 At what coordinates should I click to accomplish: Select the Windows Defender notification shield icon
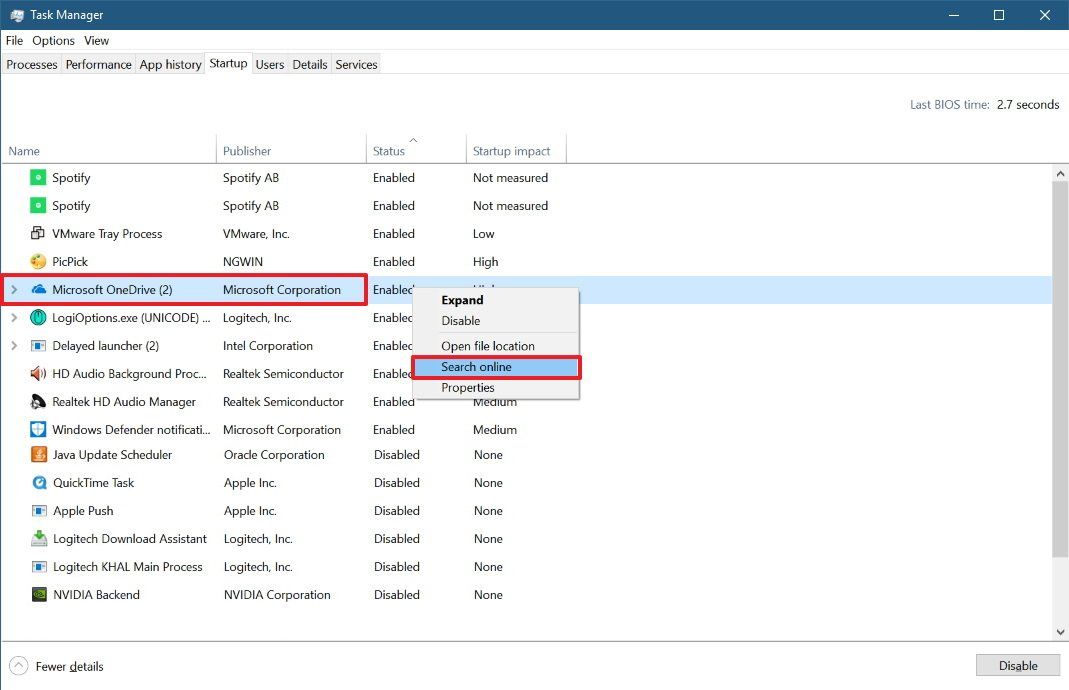point(38,429)
